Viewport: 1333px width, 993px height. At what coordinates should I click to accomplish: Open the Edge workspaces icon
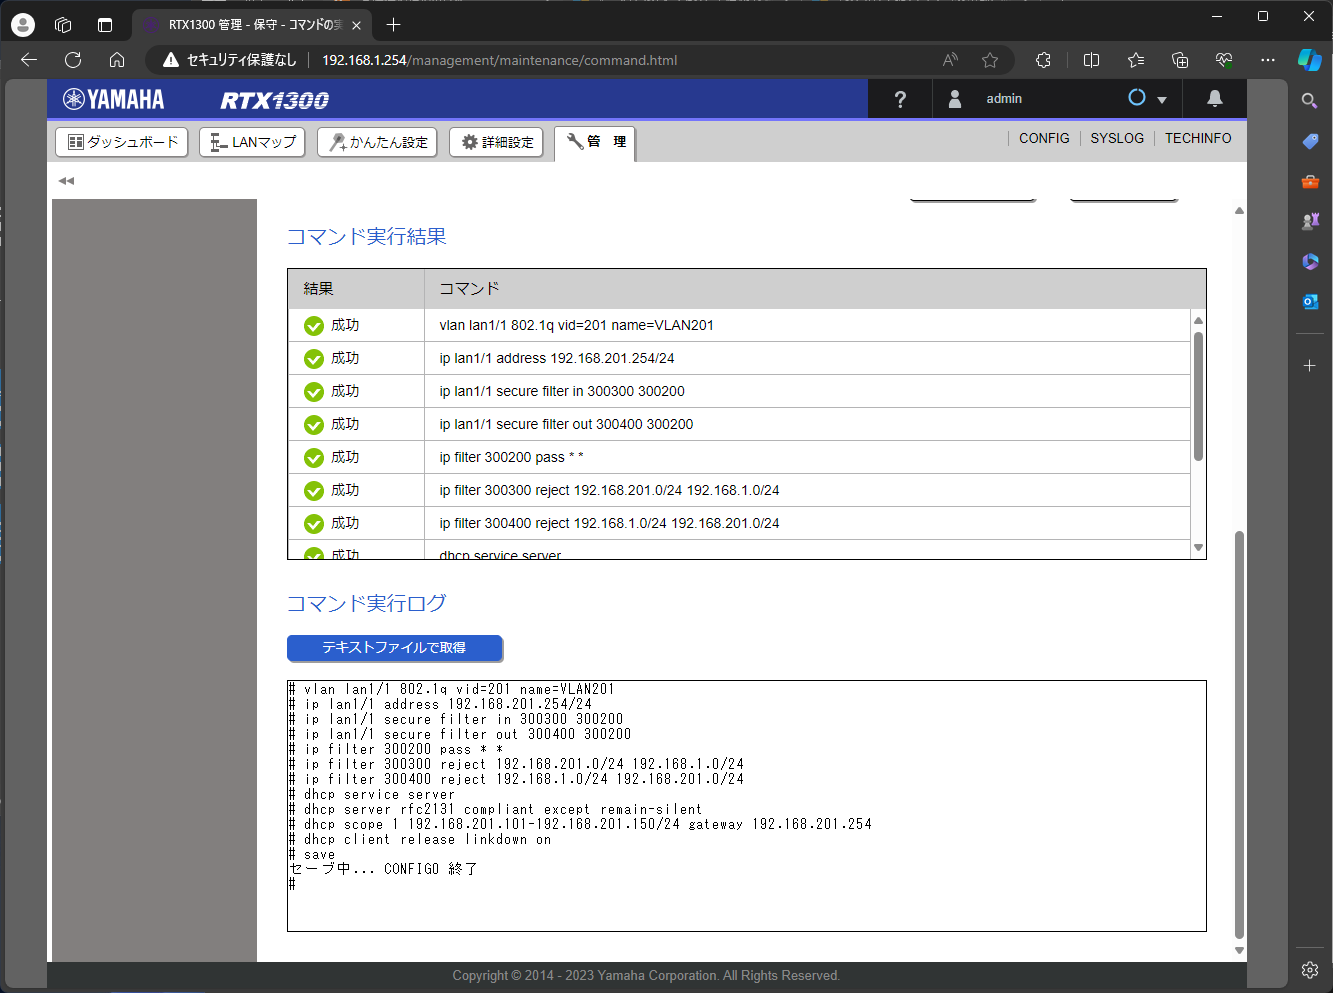[63, 25]
